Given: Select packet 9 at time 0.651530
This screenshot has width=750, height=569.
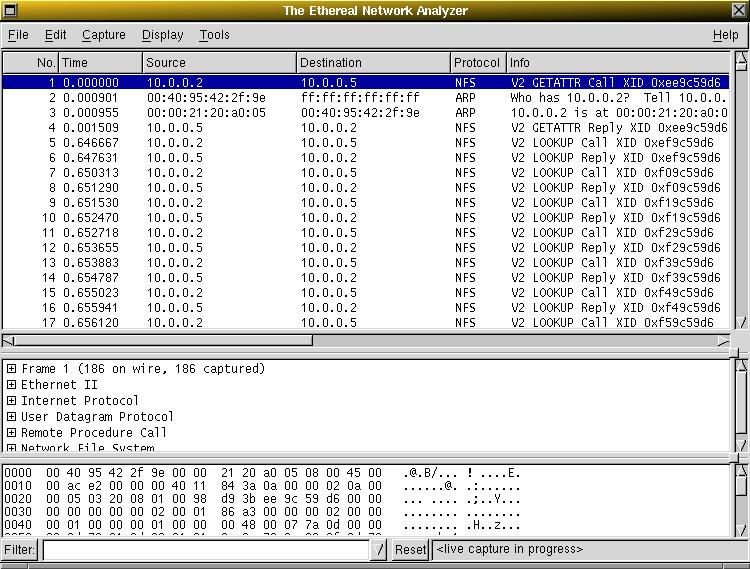Looking at the screenshot, I should coord(366,203).
